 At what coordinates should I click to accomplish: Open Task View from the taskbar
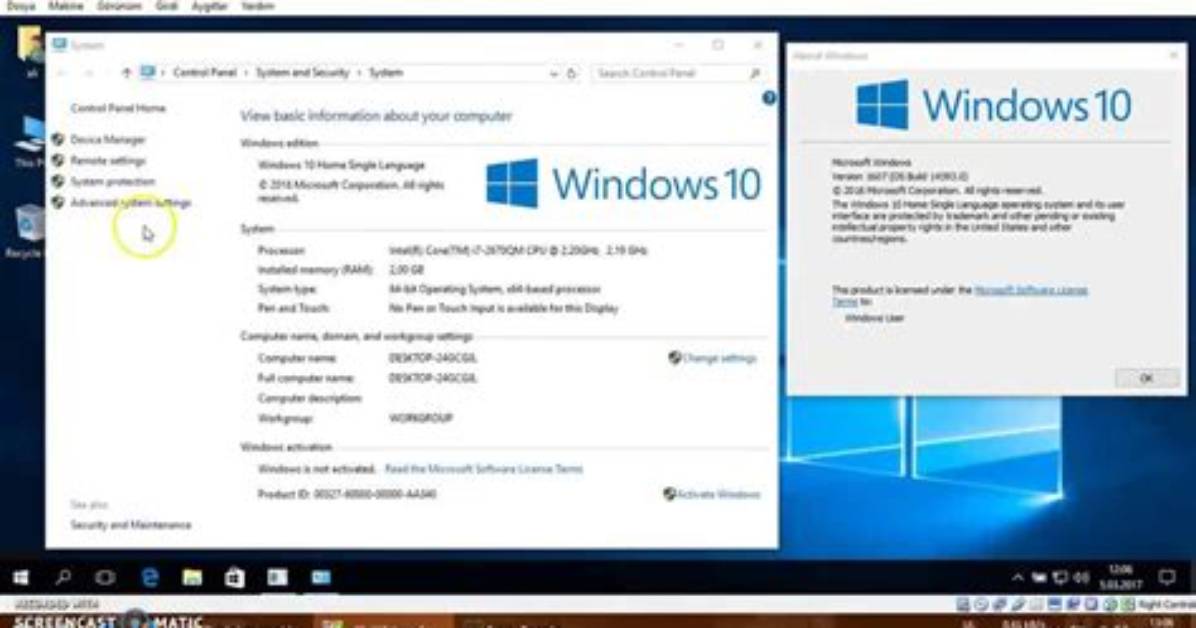pyautogui.click(x=105, y=578)
